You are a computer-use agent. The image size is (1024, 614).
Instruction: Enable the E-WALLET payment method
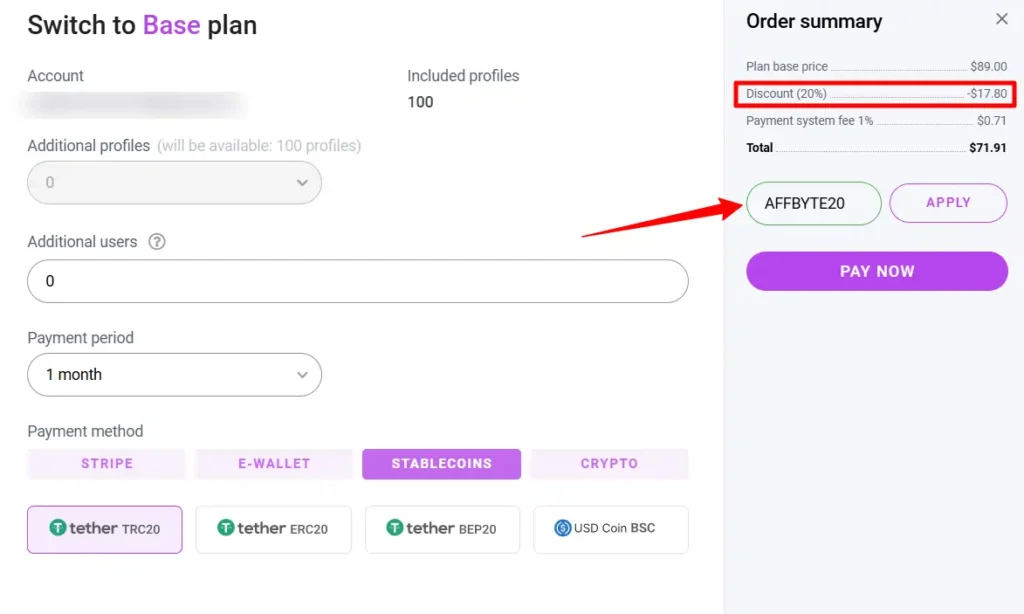(273, 464)
